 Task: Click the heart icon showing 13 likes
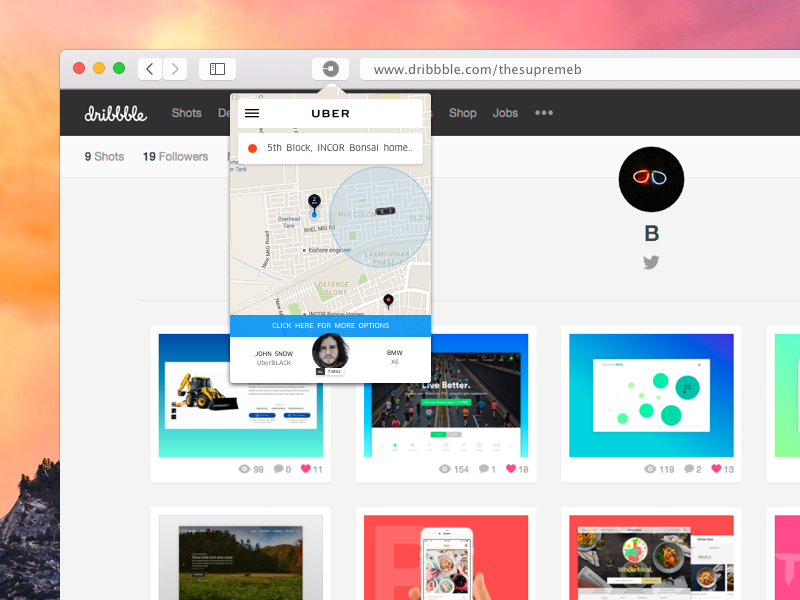coord(716,468)
